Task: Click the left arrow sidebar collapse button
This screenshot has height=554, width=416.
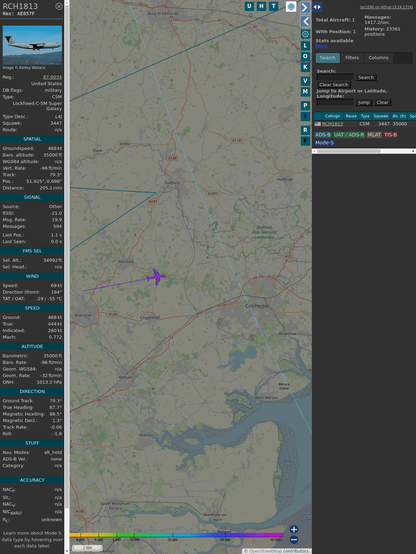Action: (305, 22)
